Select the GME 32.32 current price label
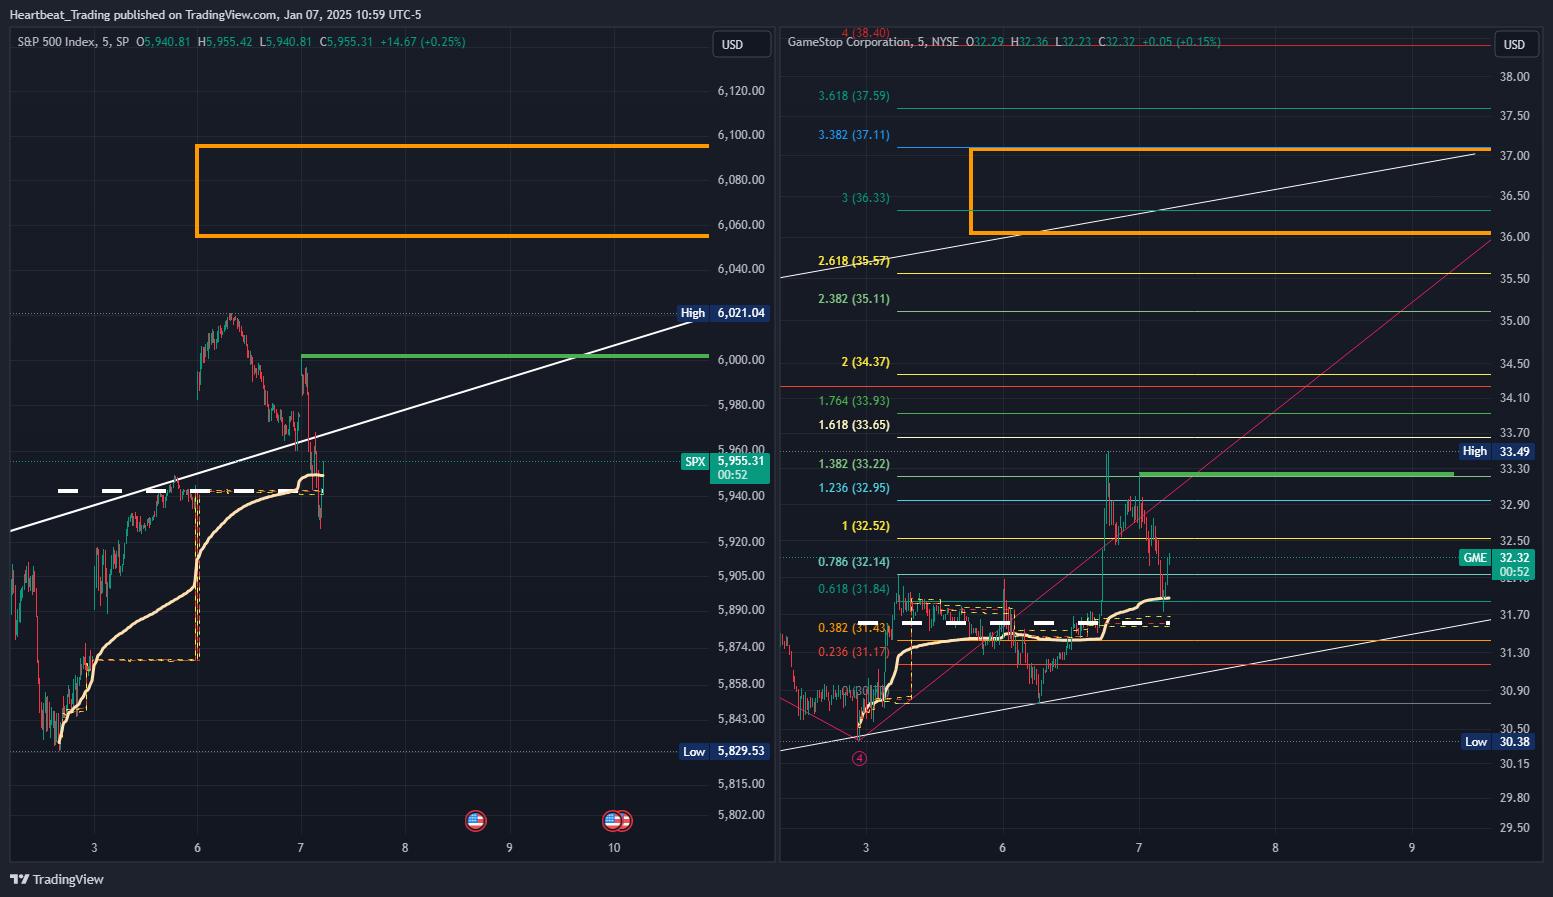Image resolution: width=1553 pixels, height=897 pixels. (x=1497, y=565)
